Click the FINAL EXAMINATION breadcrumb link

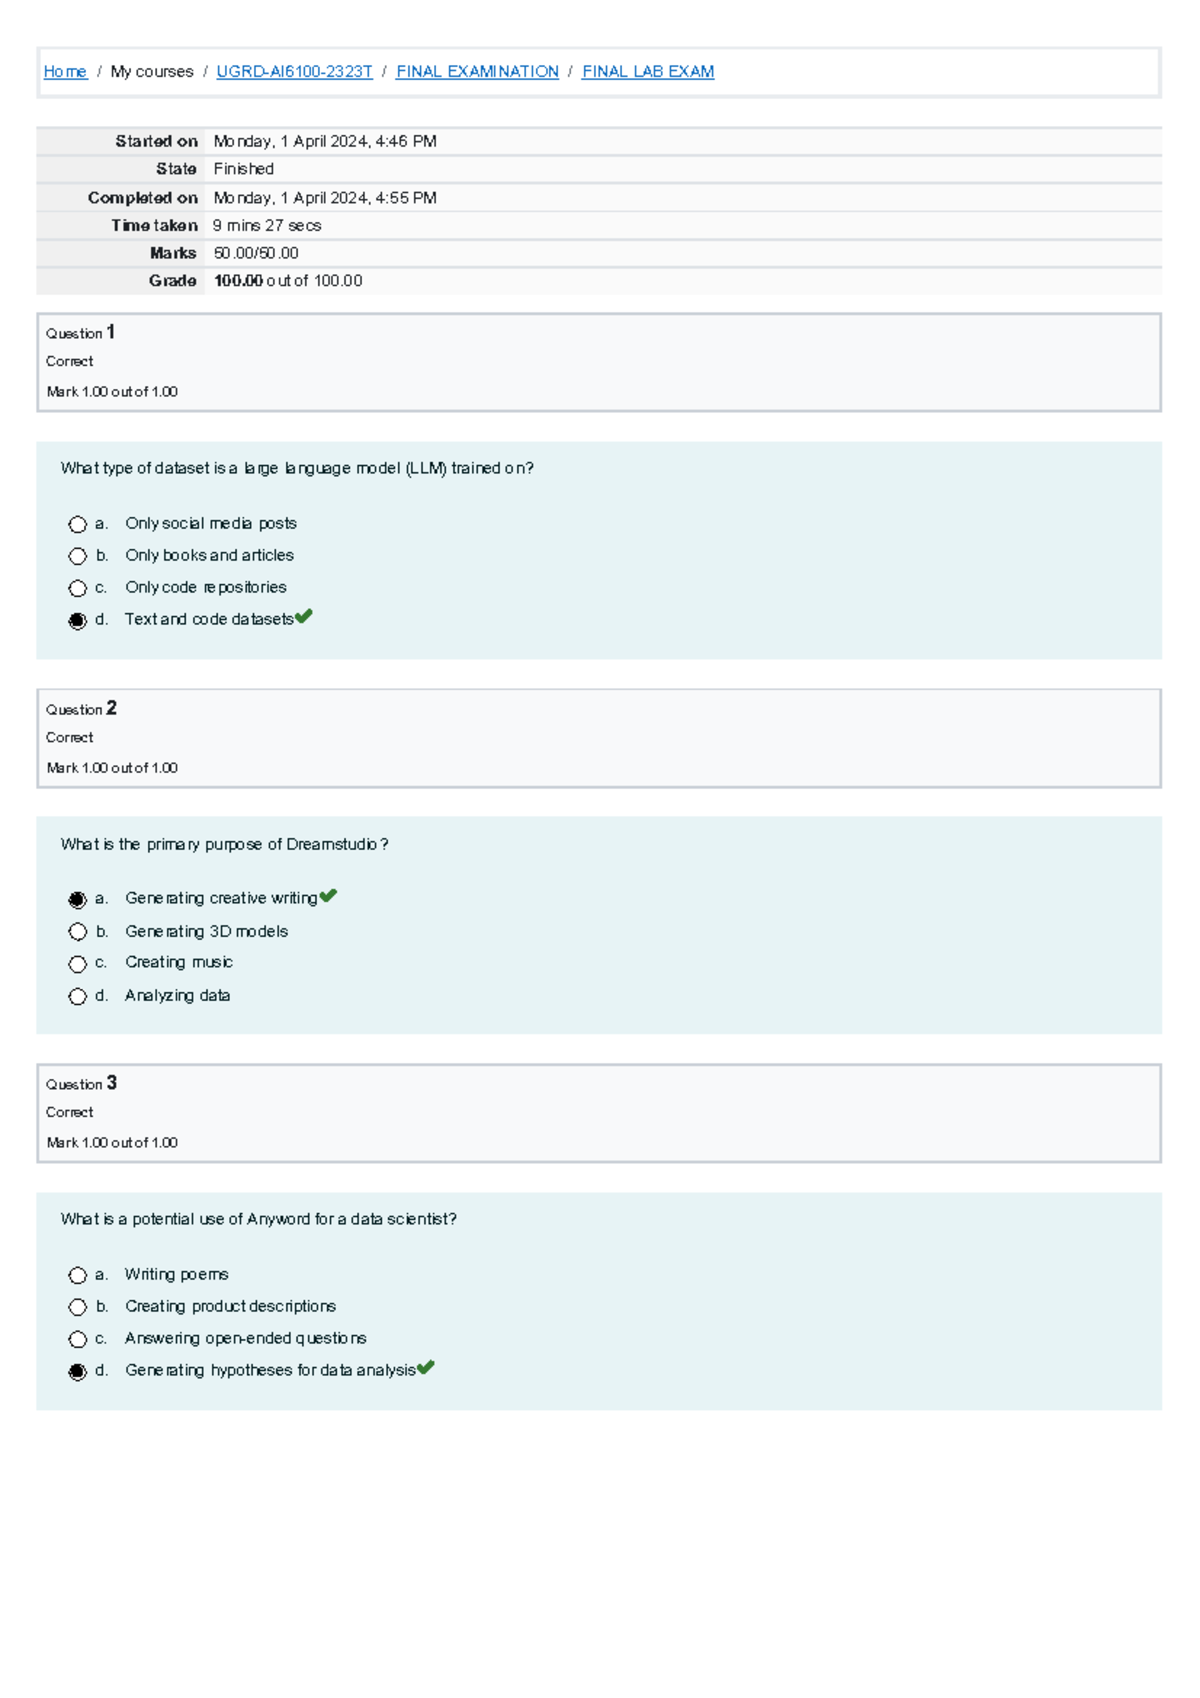pyautogui.click(x=477, y=71)
